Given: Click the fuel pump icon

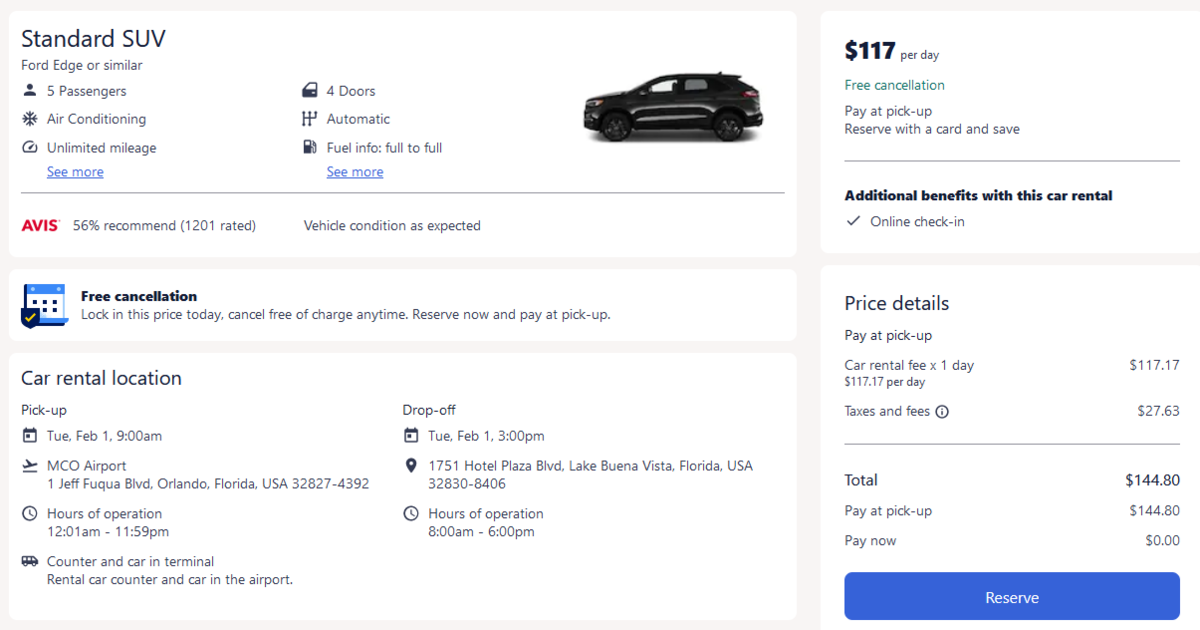Looking at the screenshot, I should [310, 148].
